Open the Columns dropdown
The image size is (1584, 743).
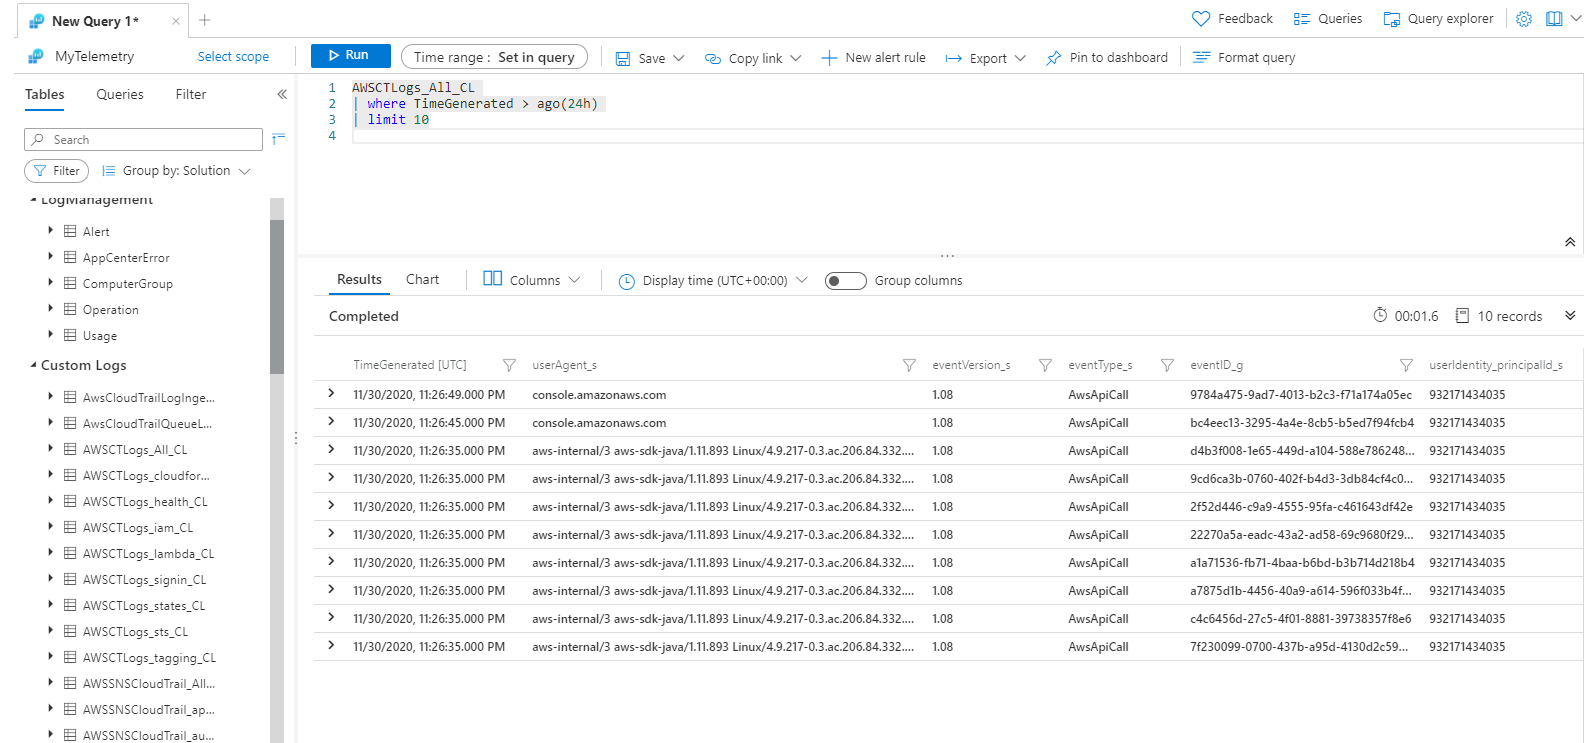(531, 280)
